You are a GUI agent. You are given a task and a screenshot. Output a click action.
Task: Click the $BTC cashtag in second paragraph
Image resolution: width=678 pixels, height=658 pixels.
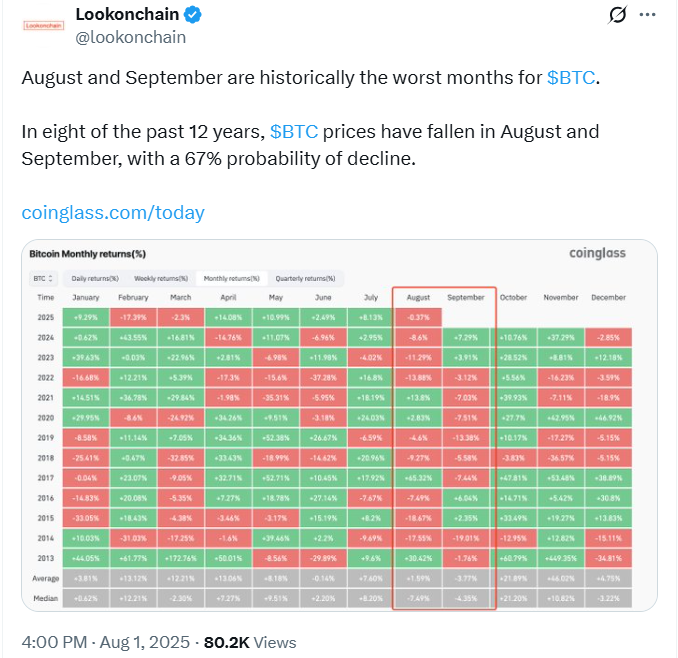tap(294, 132)
